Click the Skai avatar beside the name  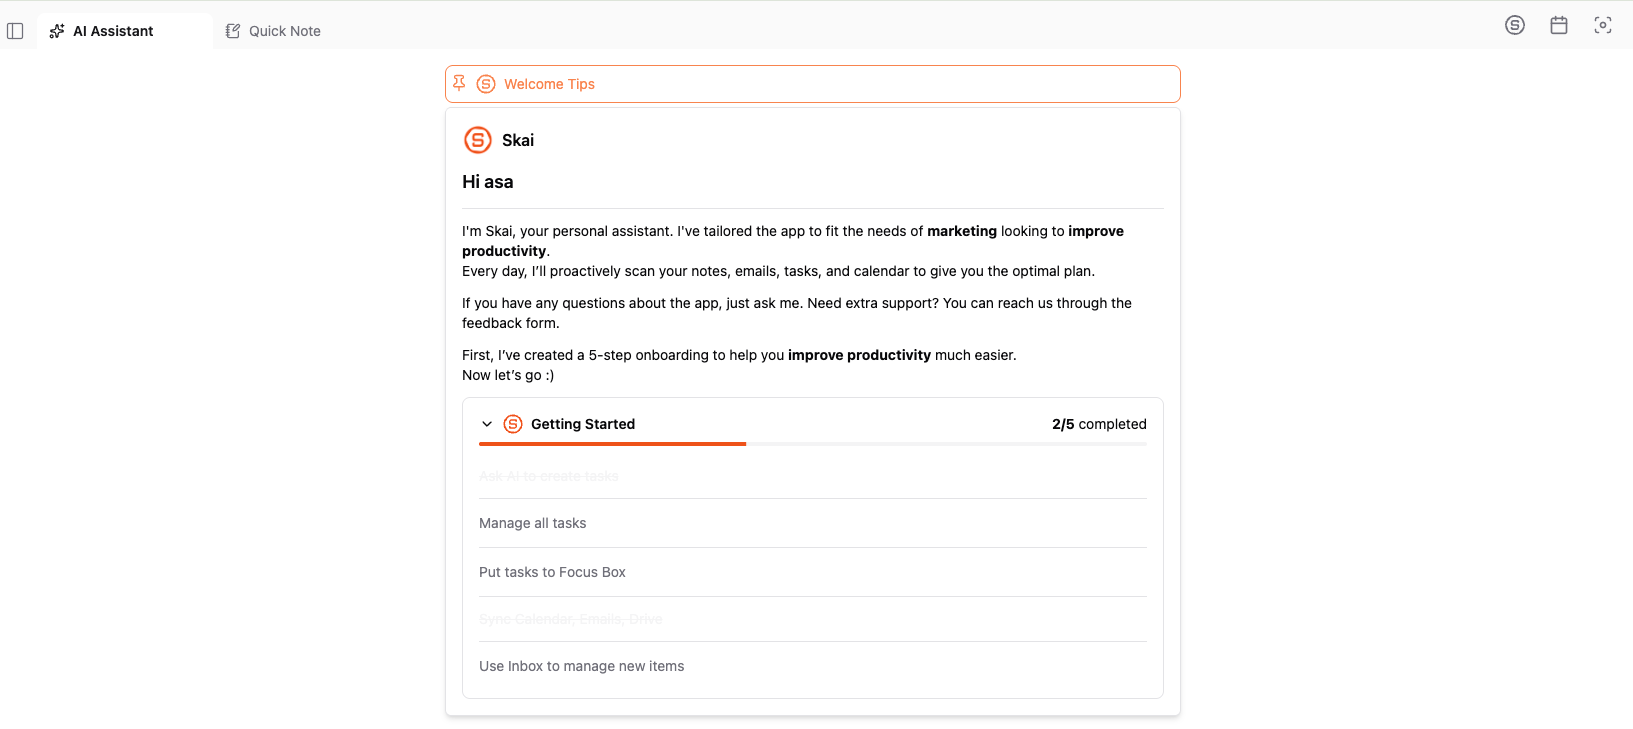478,140
